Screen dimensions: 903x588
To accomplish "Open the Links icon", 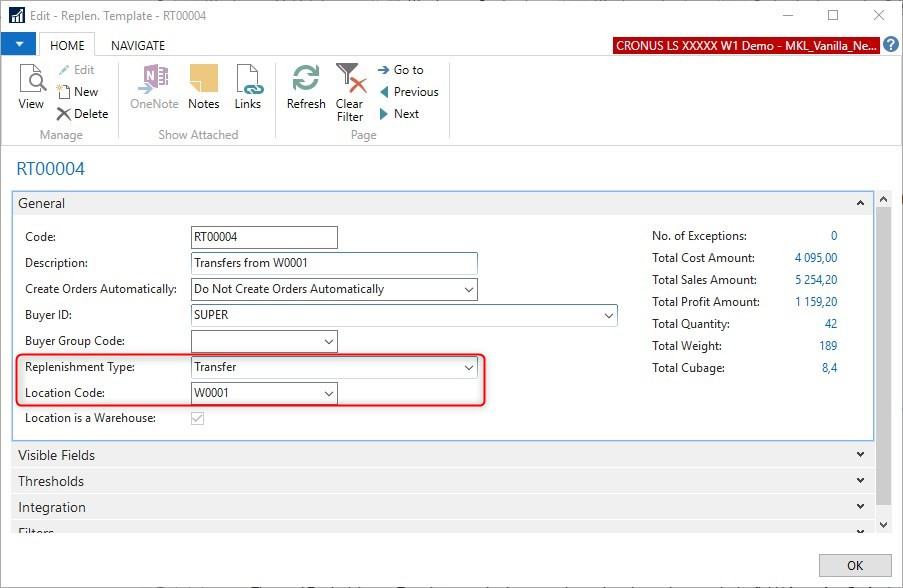I will point(247,87).
